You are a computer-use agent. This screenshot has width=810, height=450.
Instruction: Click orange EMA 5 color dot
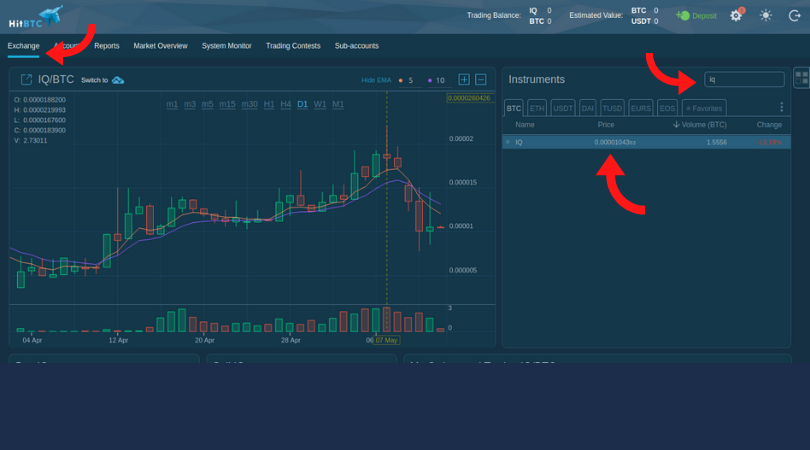[x=400, y=81]
